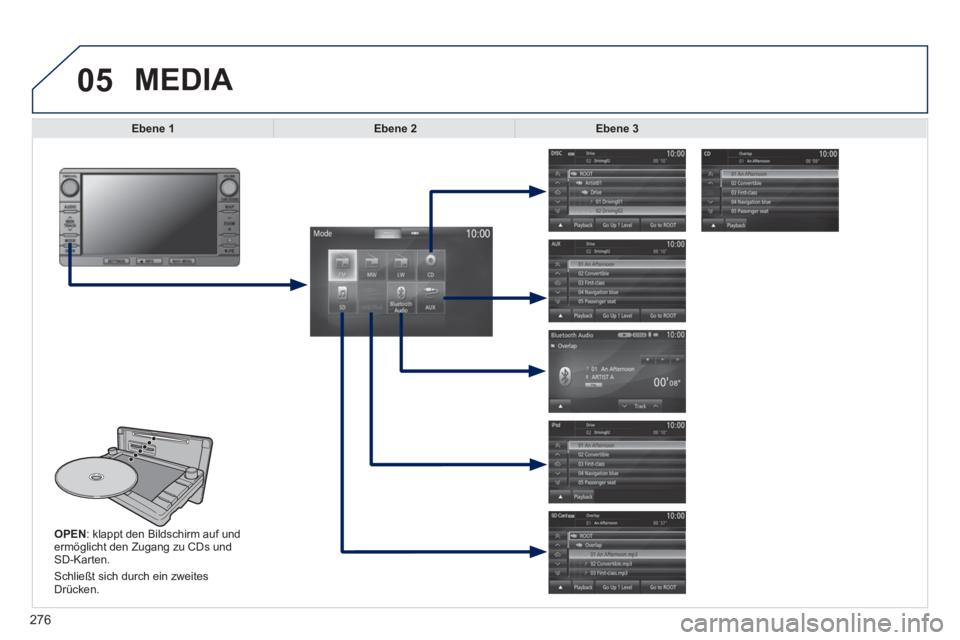
Task: Click Playback button in DISC screen
Action: click(583, 225)
